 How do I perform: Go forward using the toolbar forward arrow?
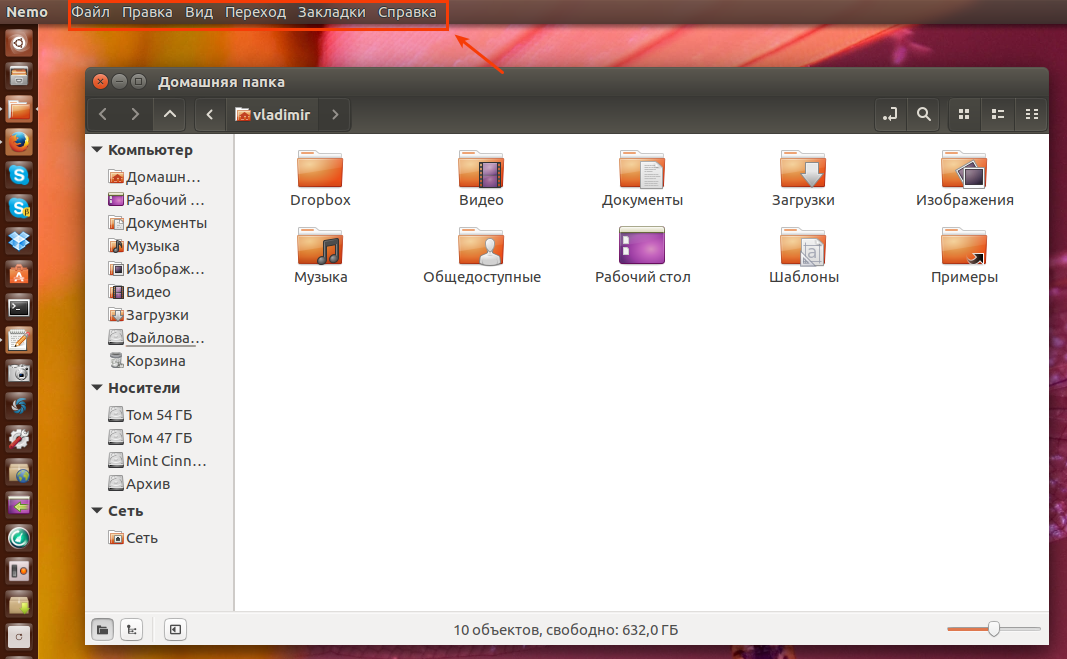(x=135, y=114)
